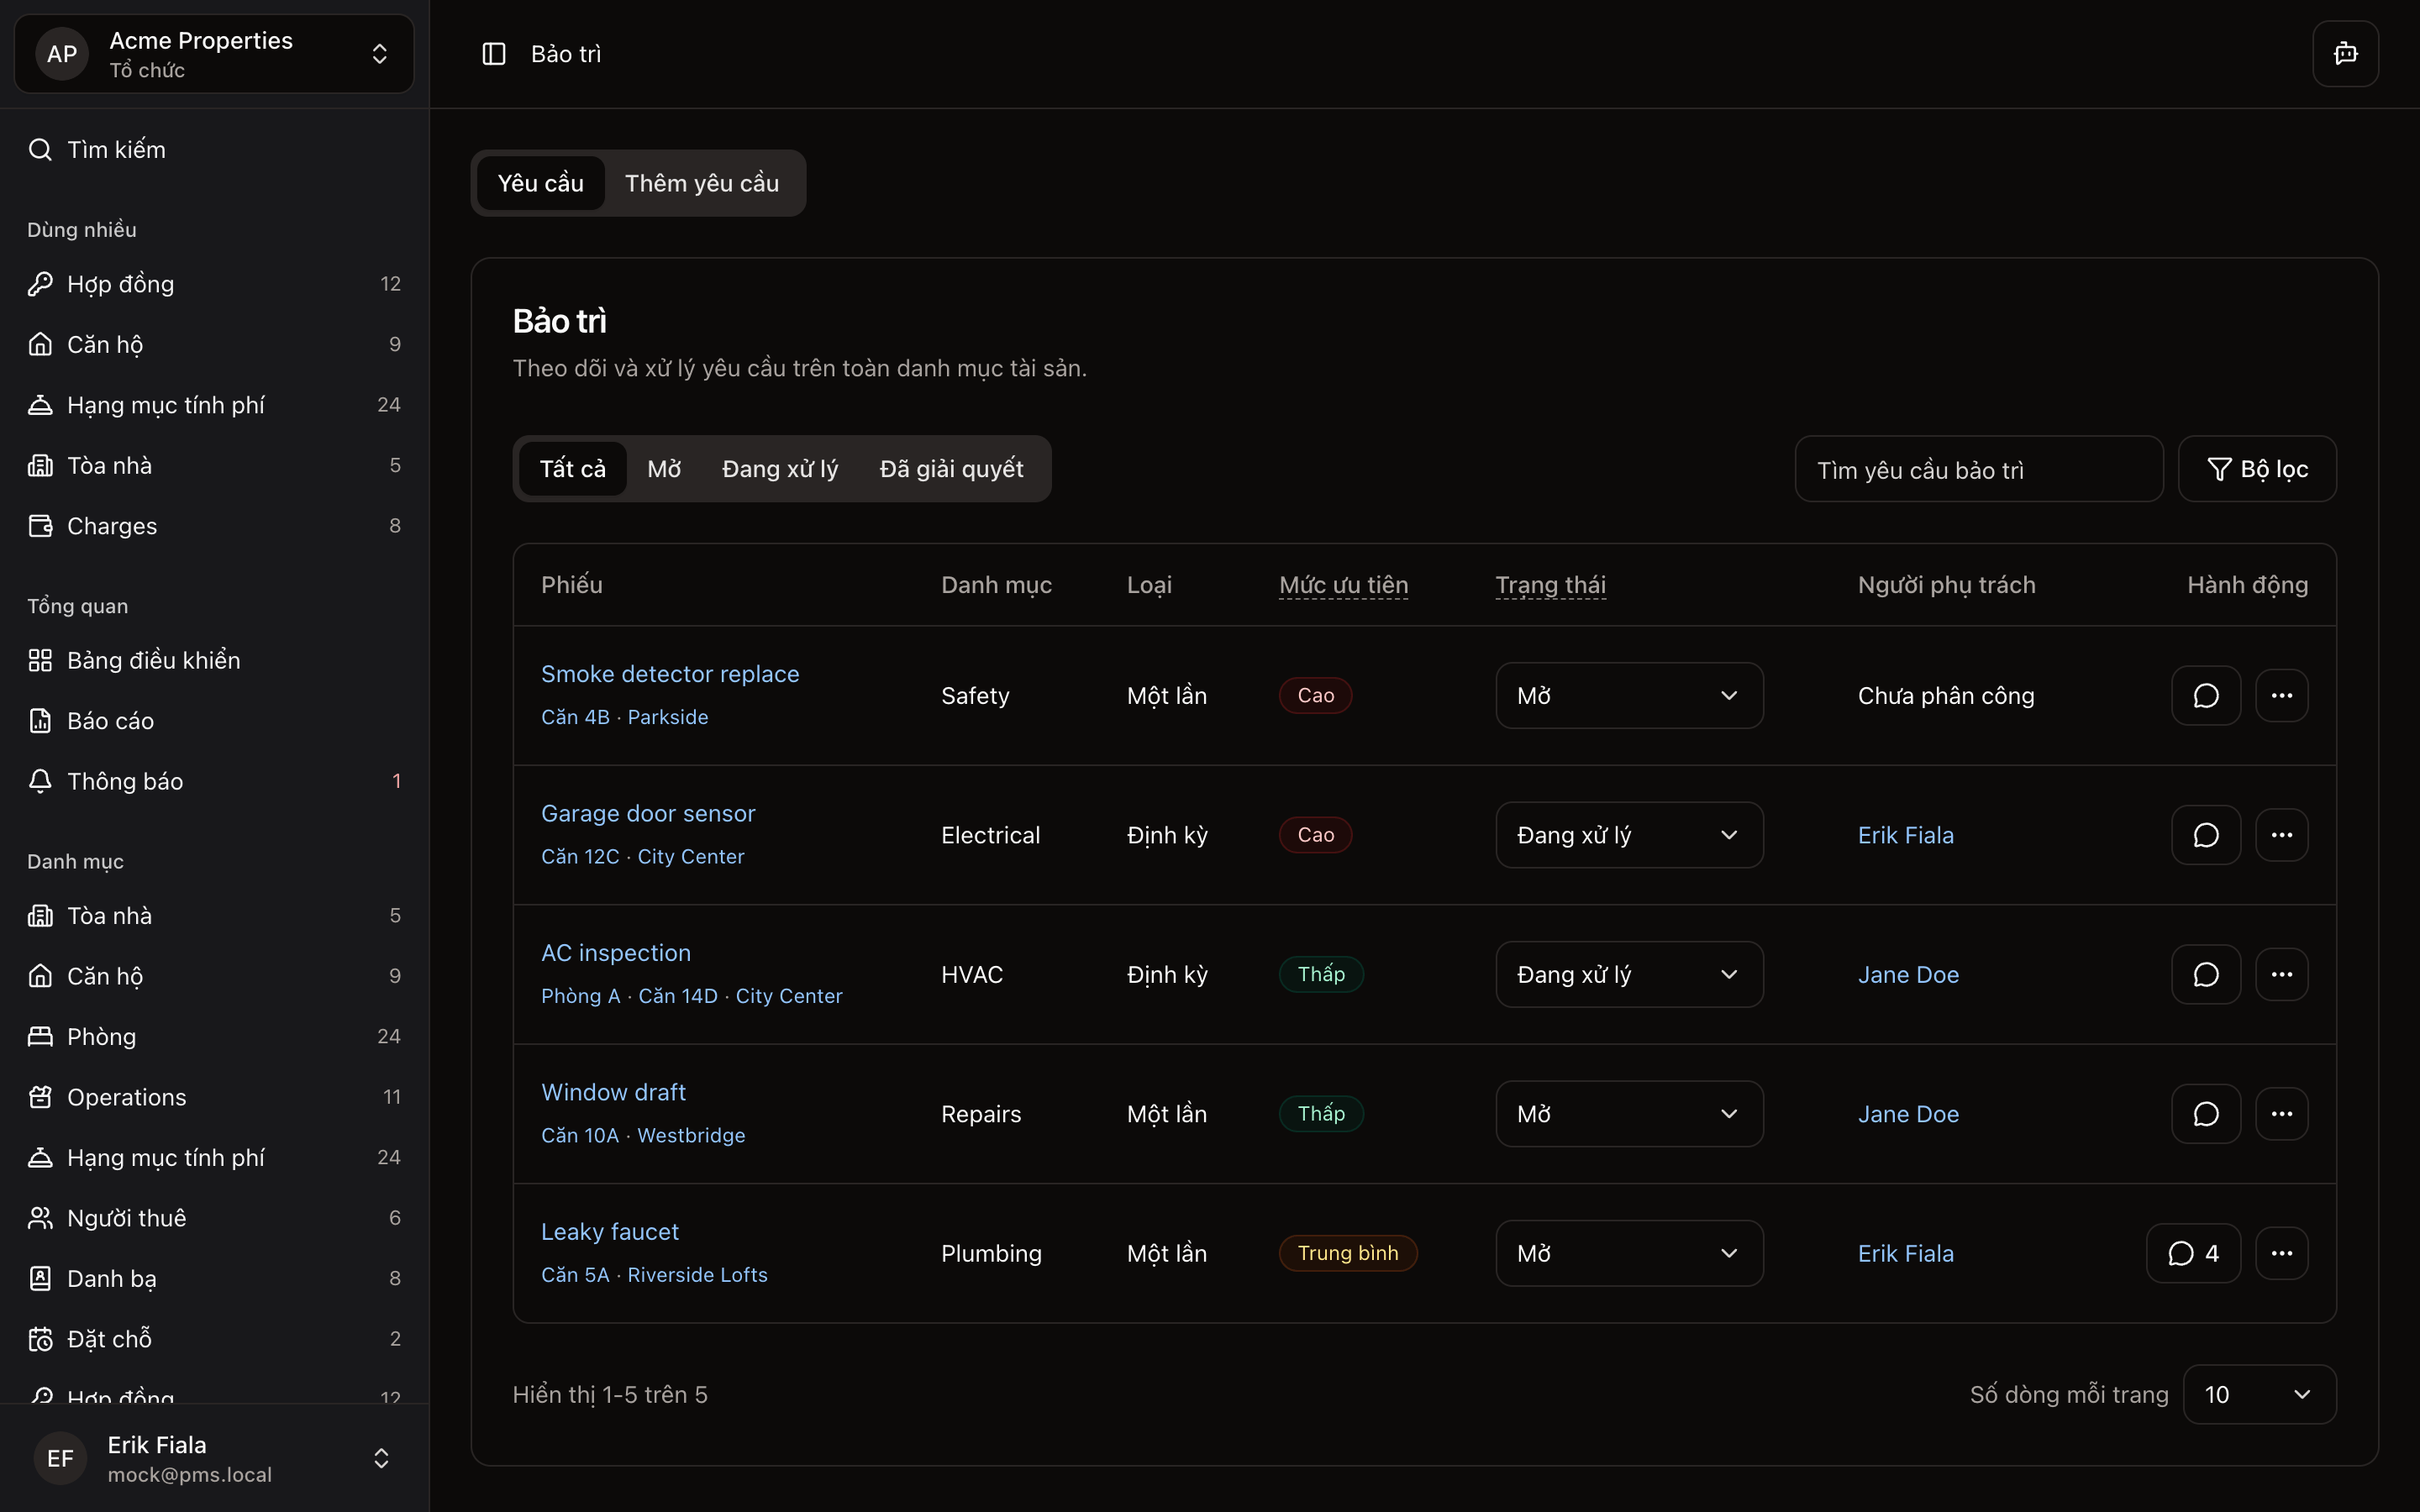Filter by the Đang xử lý tab

click(x=779, y=469)
